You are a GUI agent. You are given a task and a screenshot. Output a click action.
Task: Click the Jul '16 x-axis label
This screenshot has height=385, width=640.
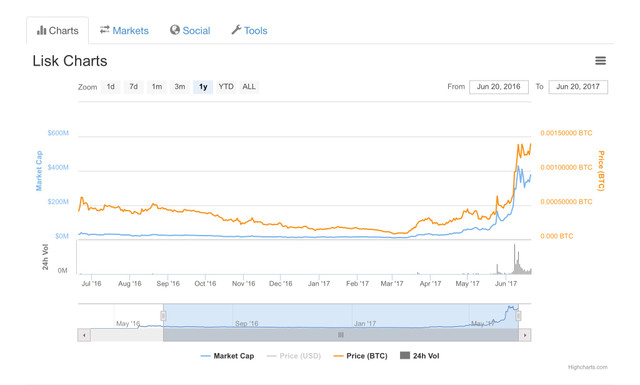(x=91, y=284)
